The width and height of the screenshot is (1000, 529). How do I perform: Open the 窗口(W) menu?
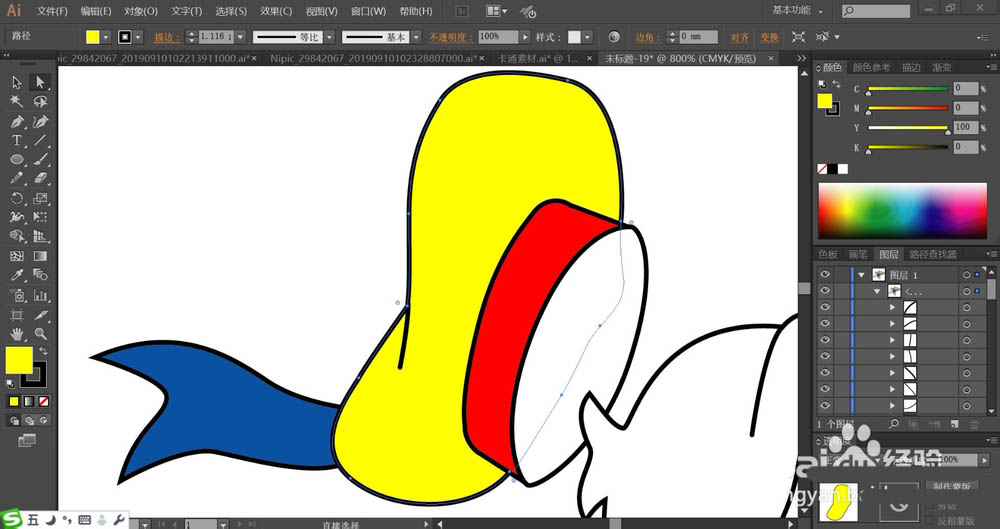click(x=368, y=11)
